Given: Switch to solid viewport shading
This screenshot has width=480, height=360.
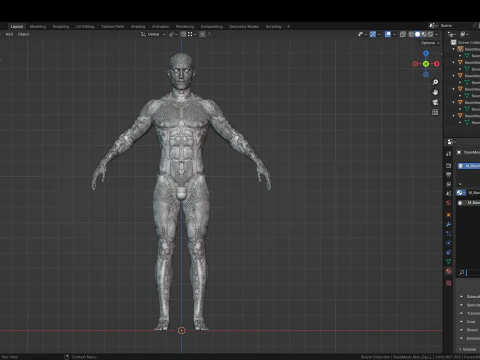Looking at the screenshot, I should pos(417,34).
